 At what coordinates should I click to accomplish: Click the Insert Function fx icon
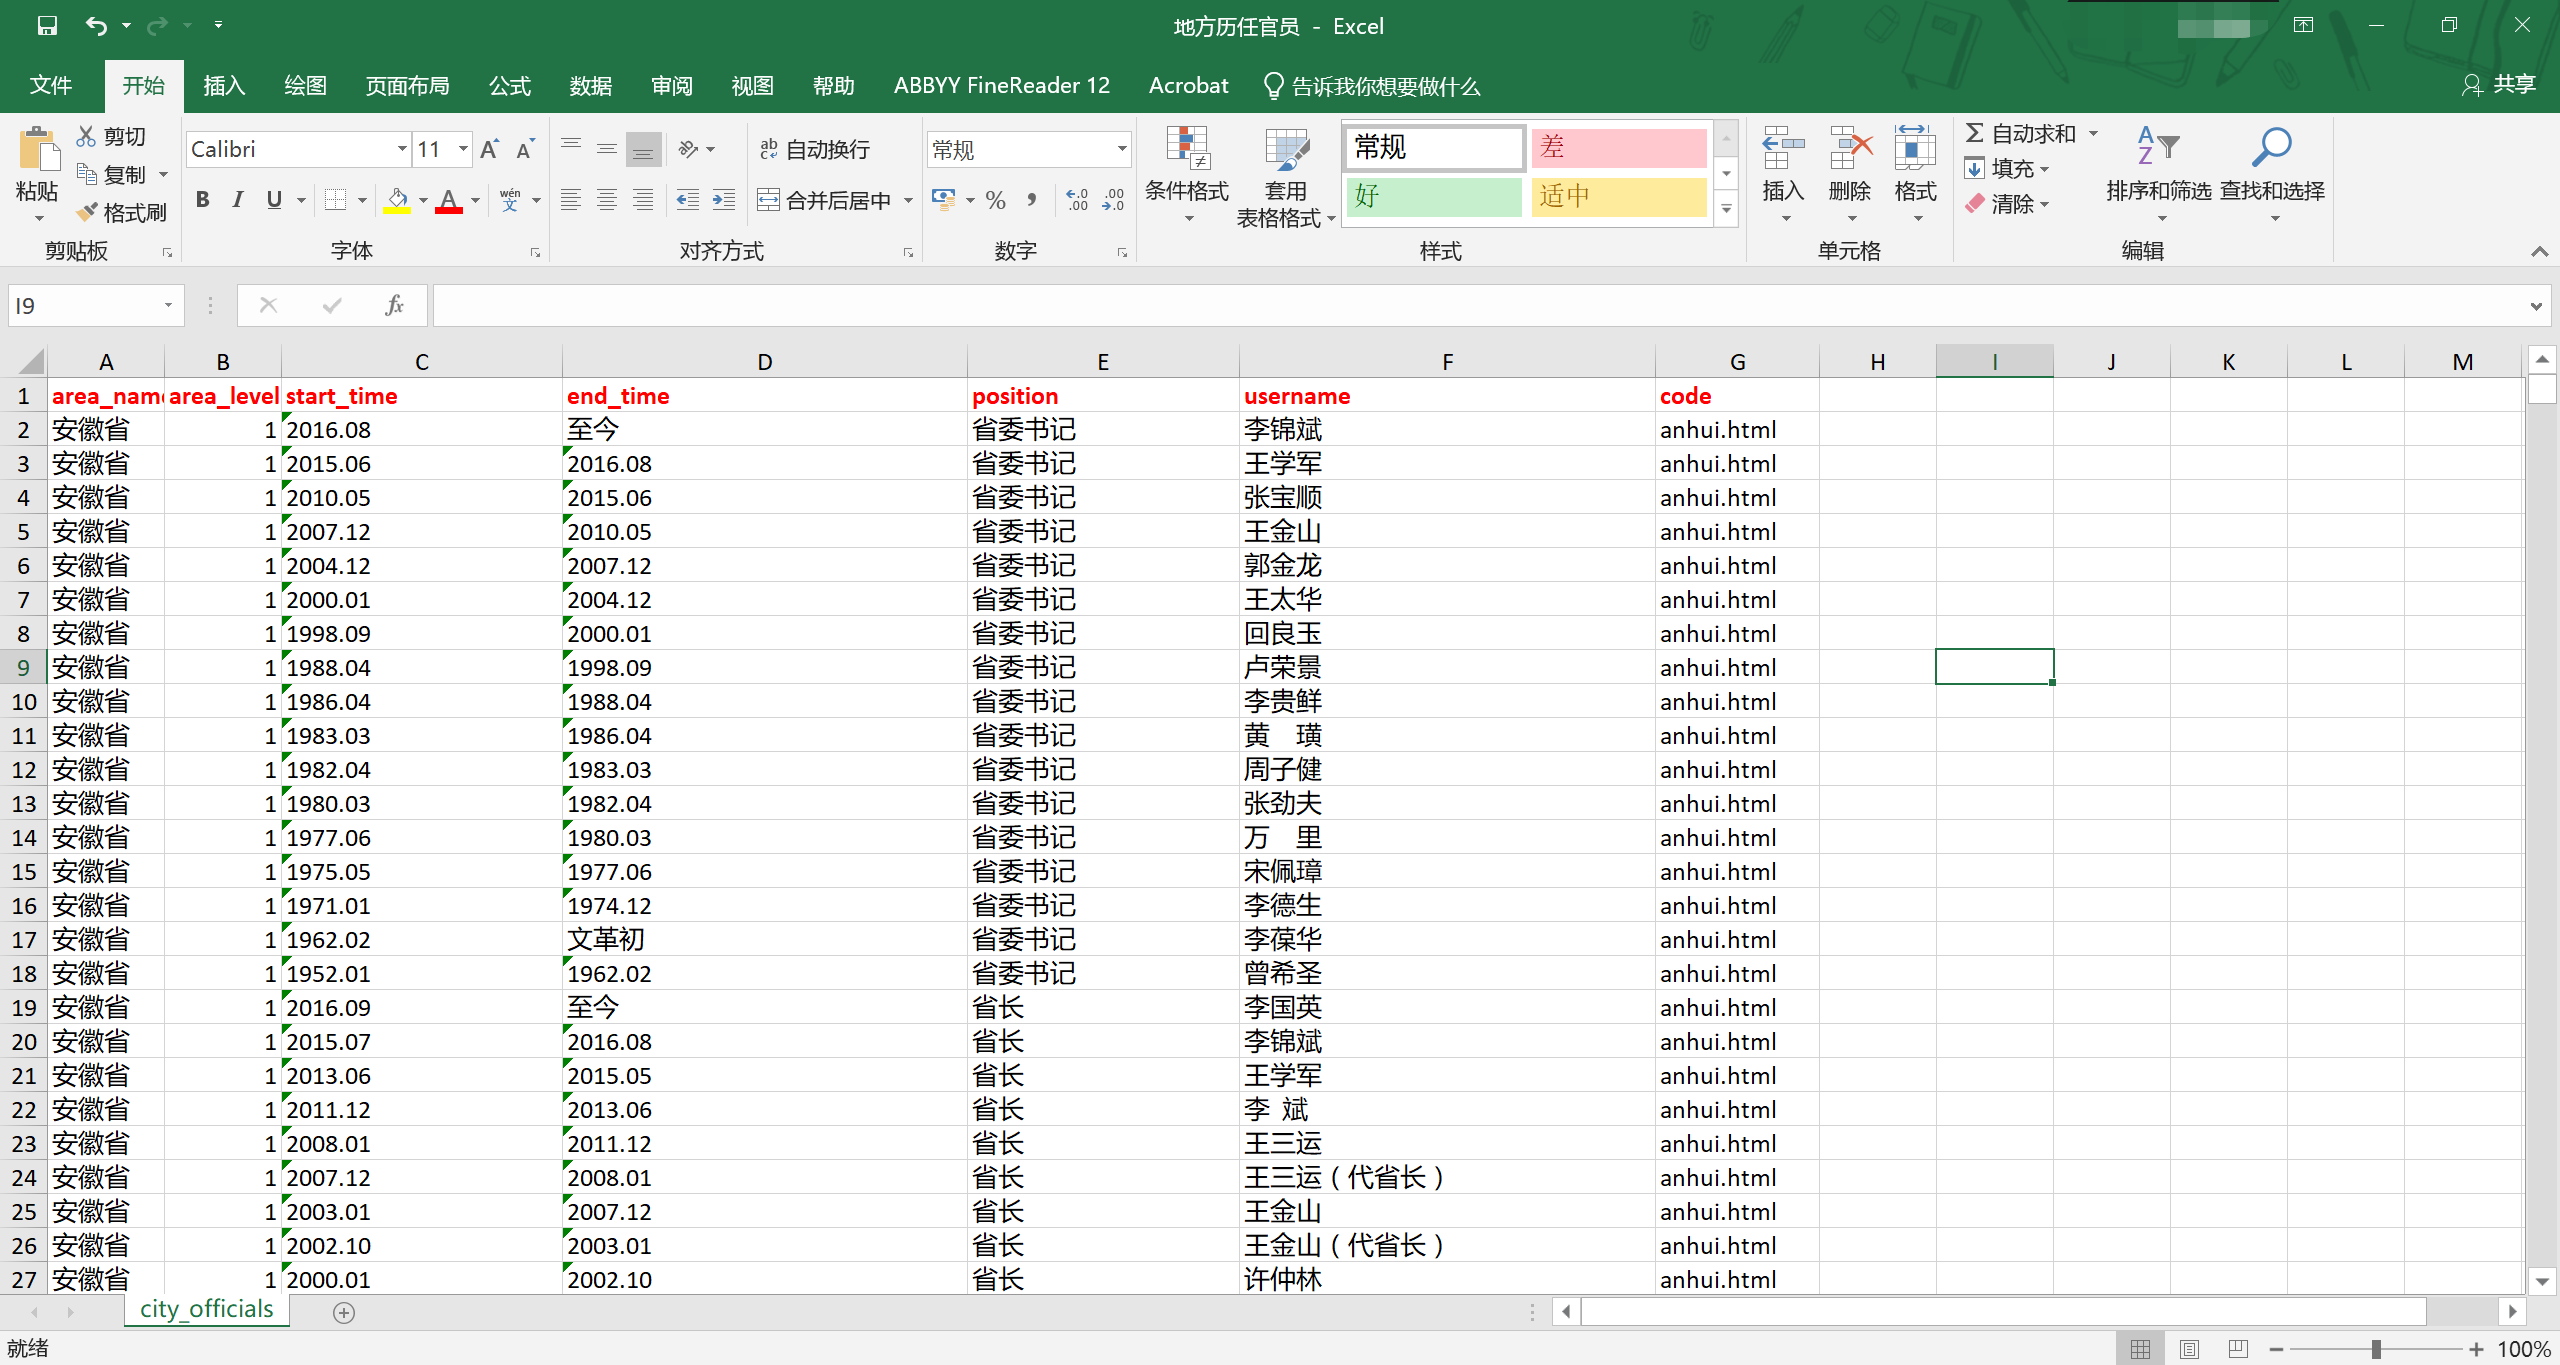point(394,305)
